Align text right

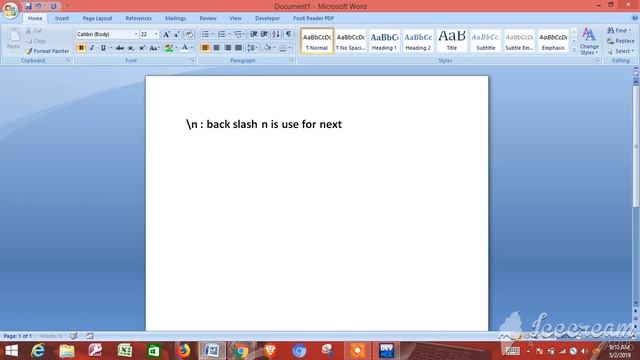[x=227, y=48]
